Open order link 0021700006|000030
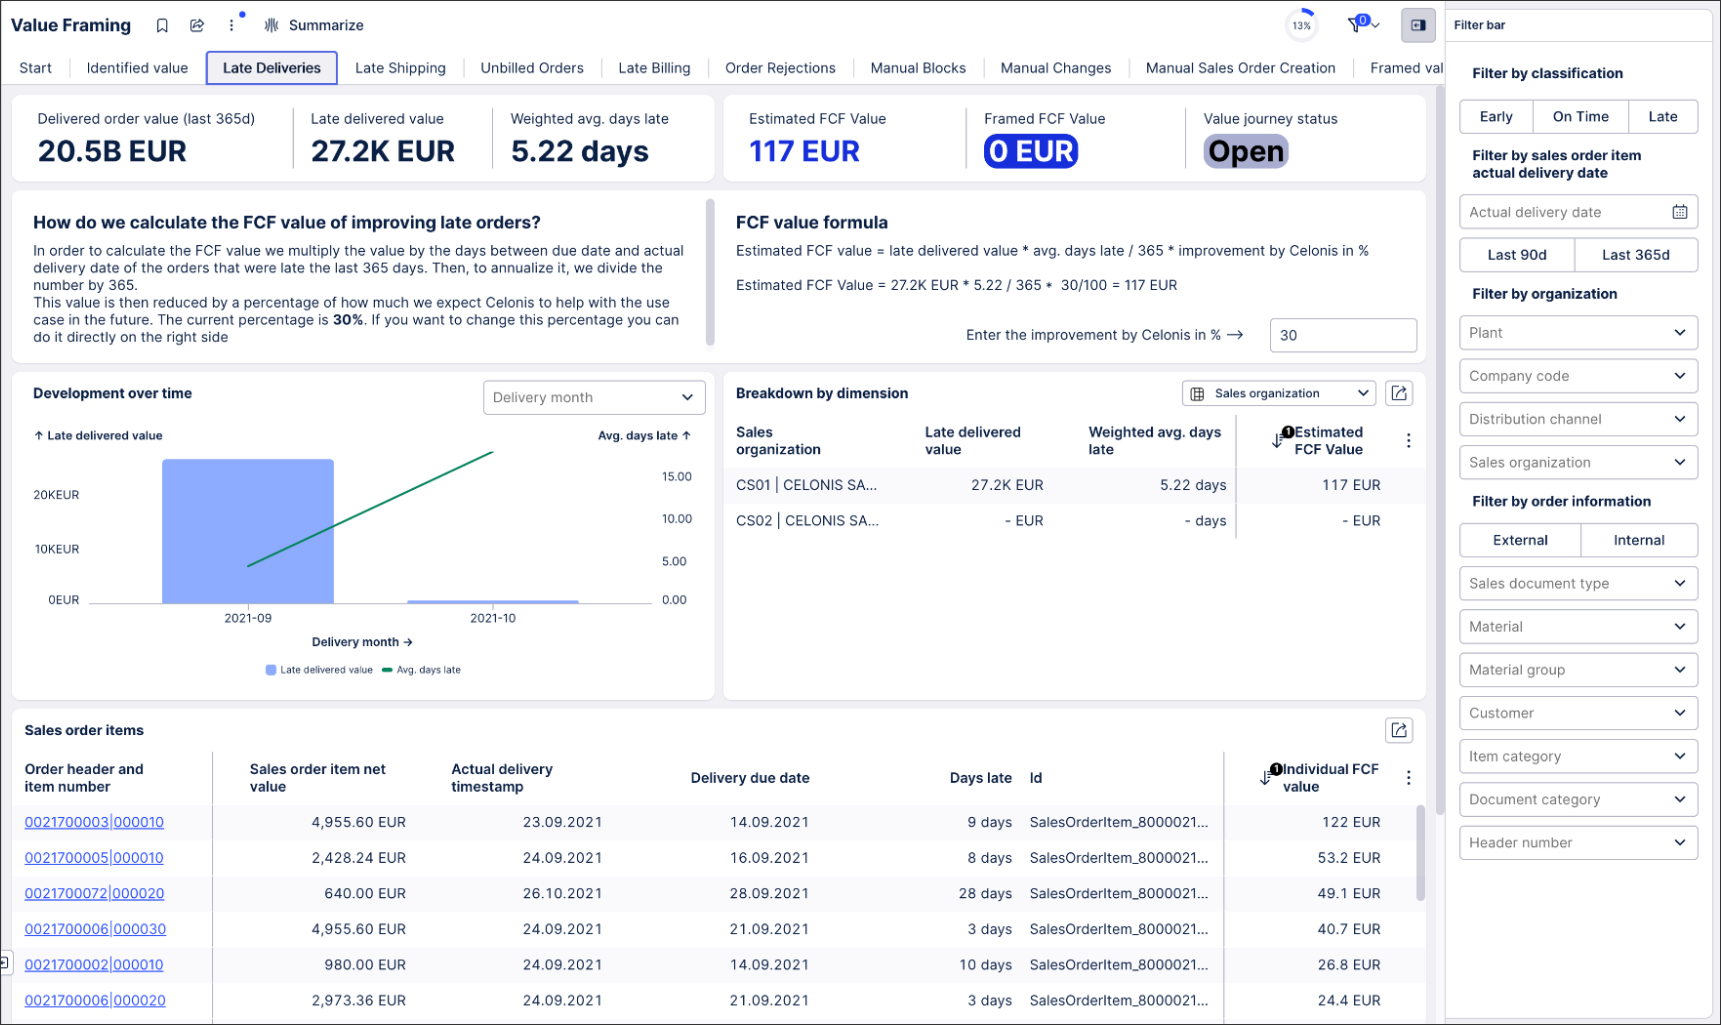This screenshot has height=1025, width=1721. coord(95,929)
